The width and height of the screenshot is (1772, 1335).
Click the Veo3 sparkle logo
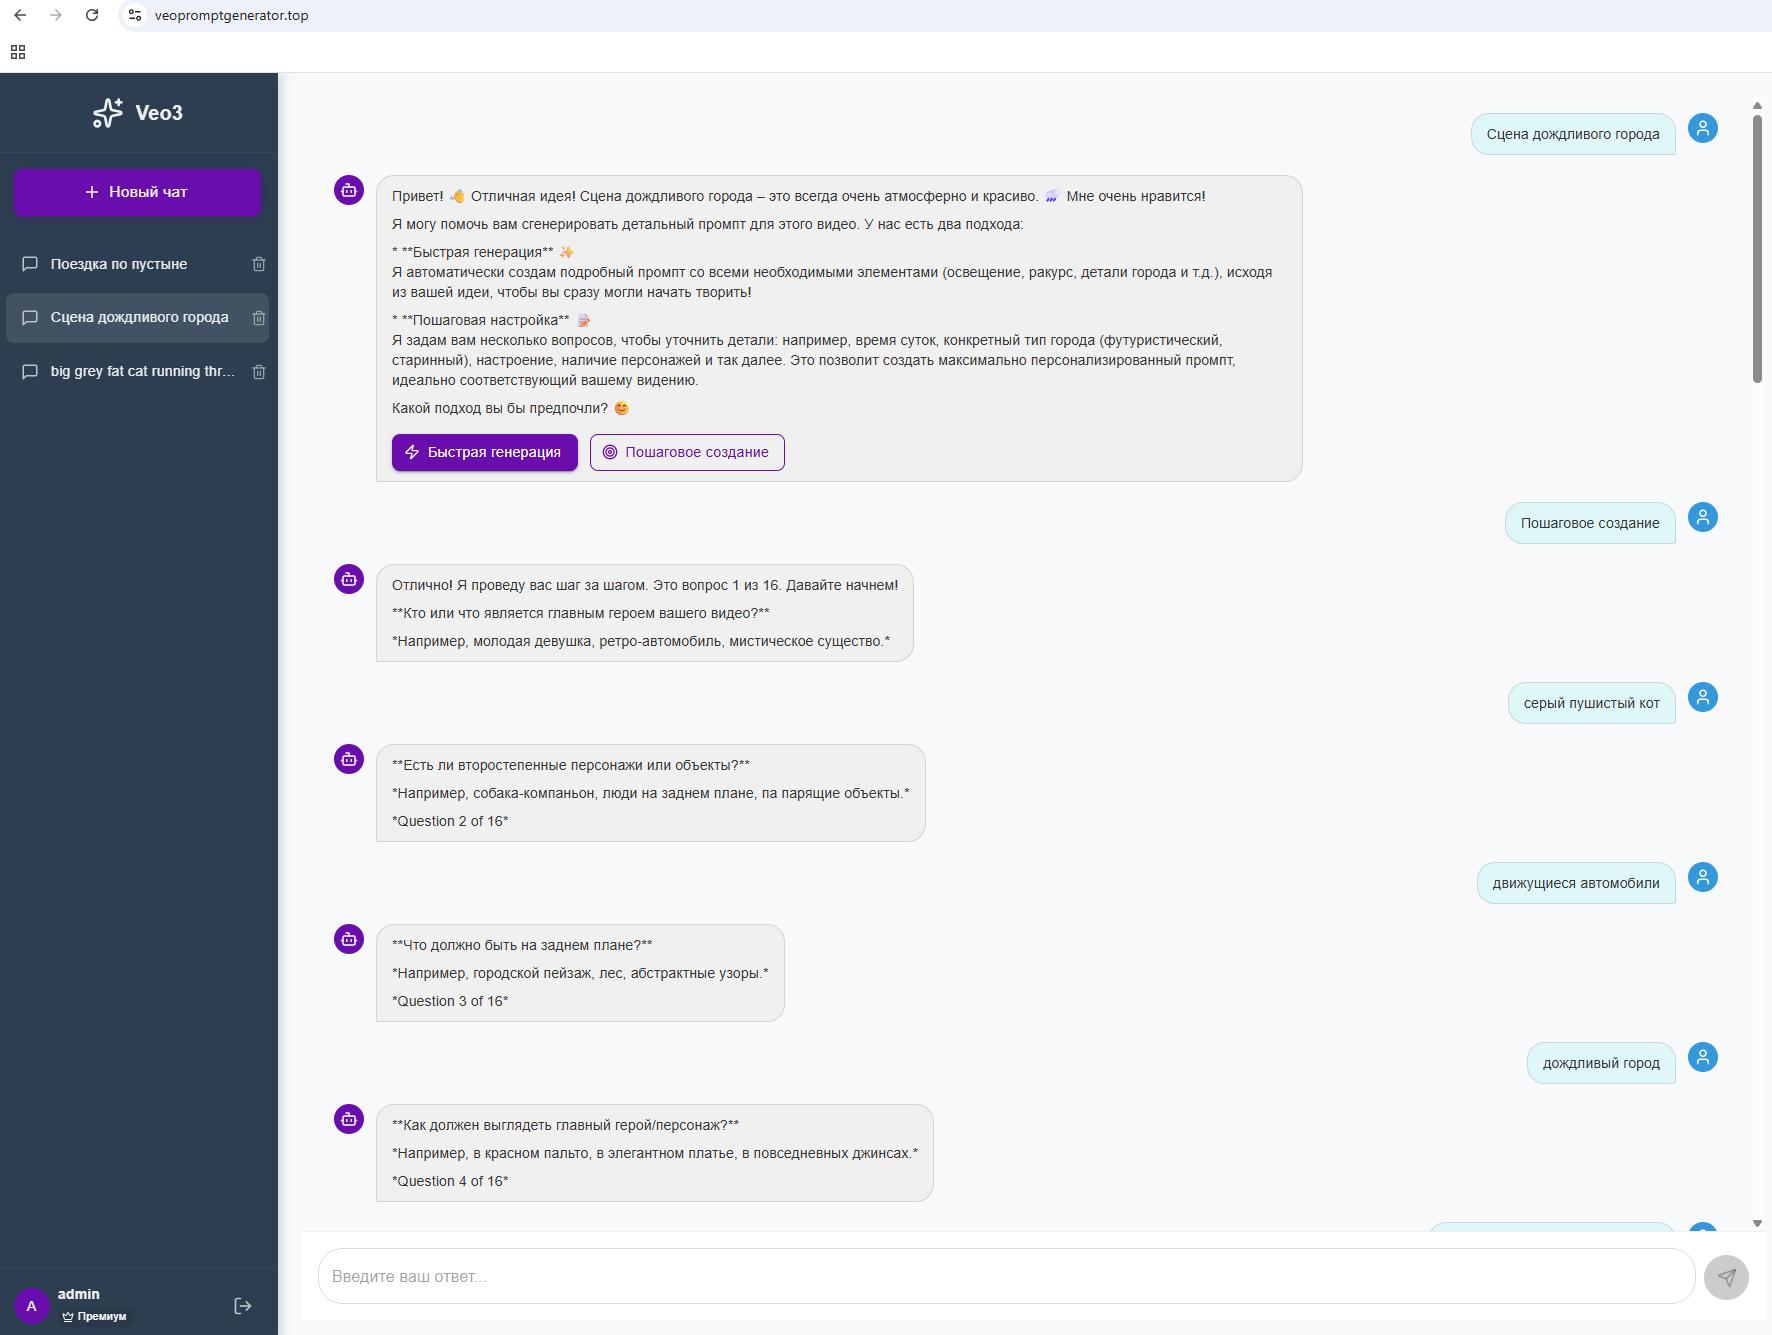click(107, 113)
